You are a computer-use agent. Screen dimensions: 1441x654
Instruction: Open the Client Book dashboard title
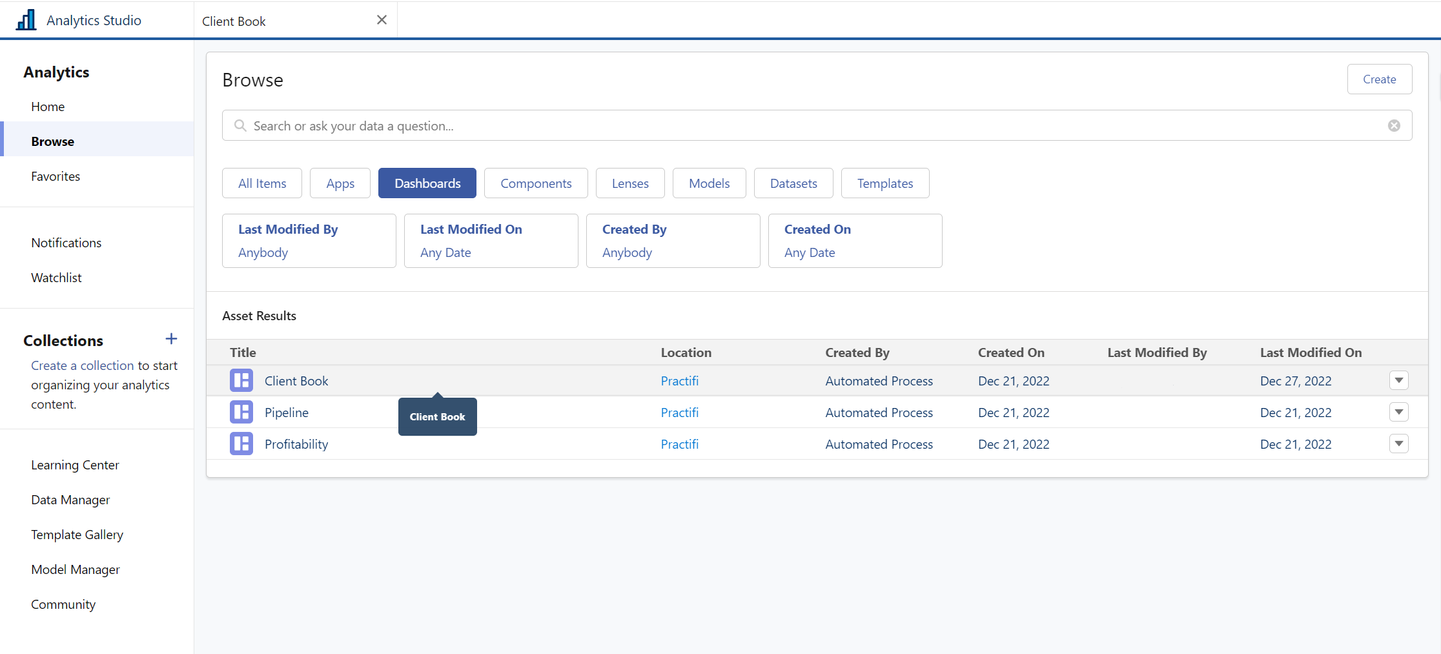click(x=296, y=380)
